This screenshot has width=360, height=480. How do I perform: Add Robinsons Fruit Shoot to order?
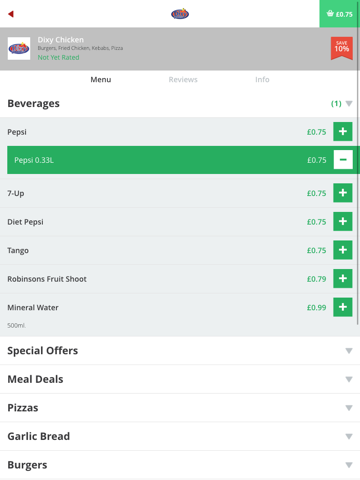click(343, 279)
